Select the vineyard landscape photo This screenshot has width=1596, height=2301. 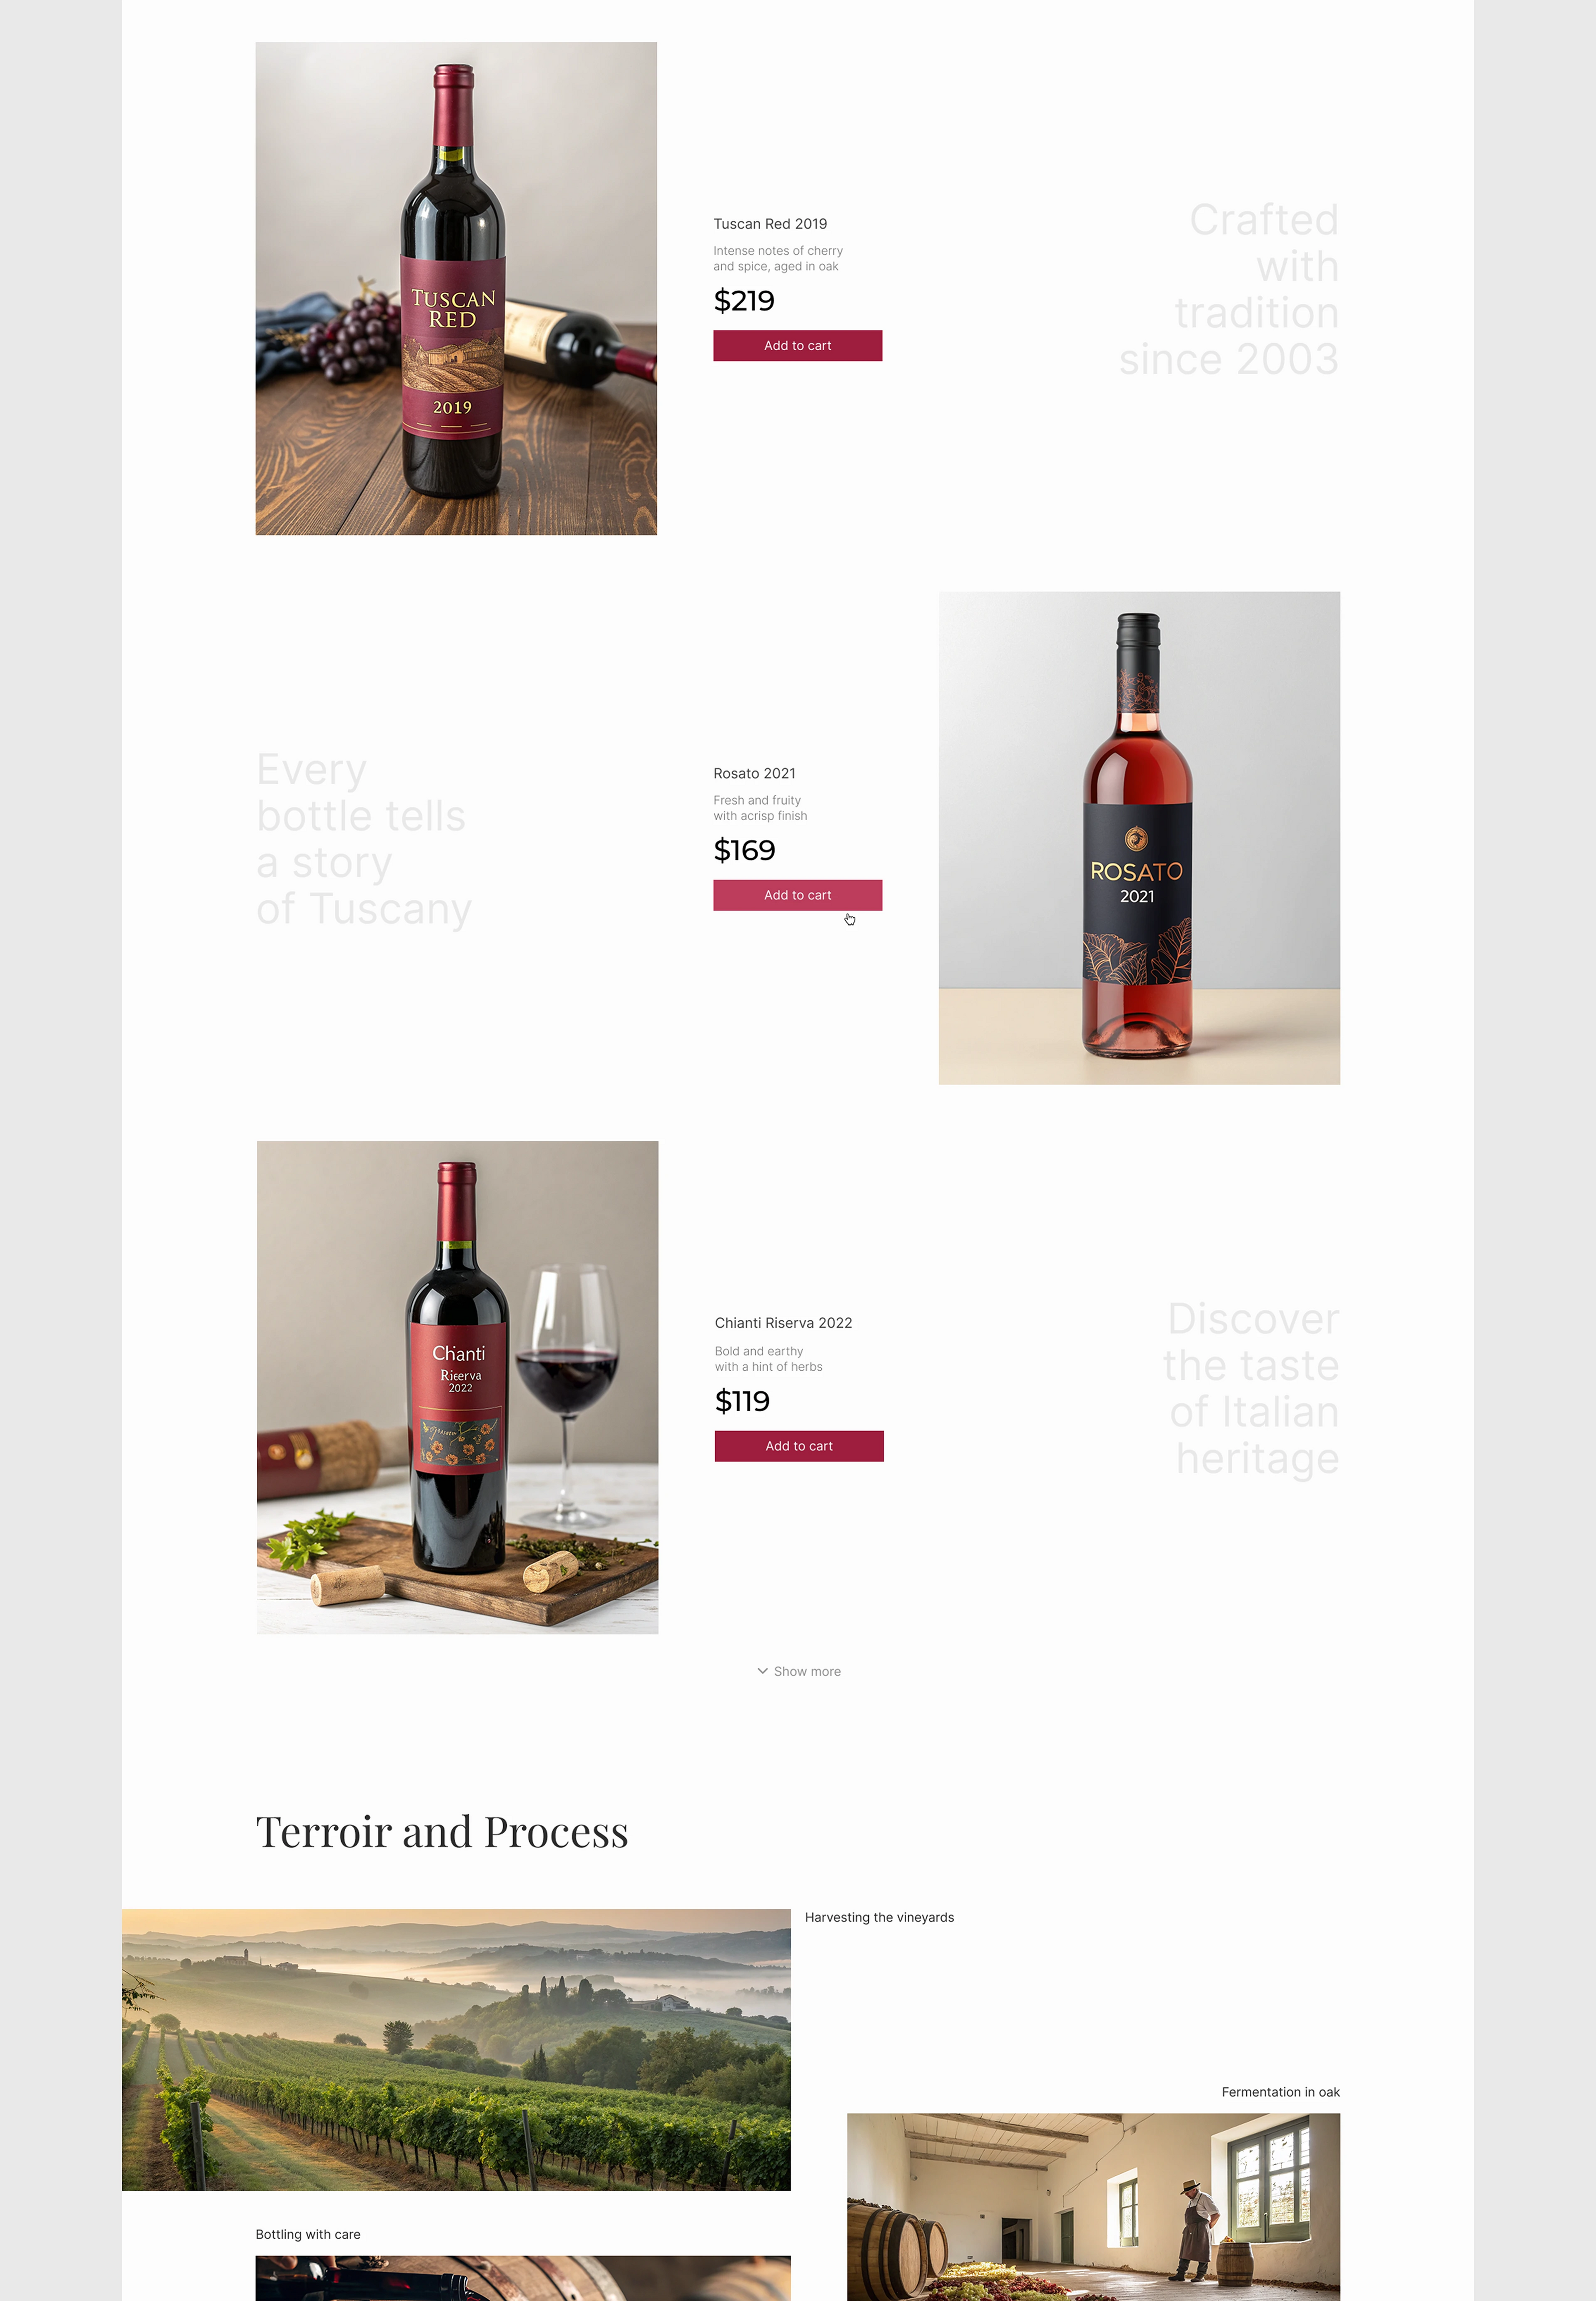click(x=456, y=2049)
